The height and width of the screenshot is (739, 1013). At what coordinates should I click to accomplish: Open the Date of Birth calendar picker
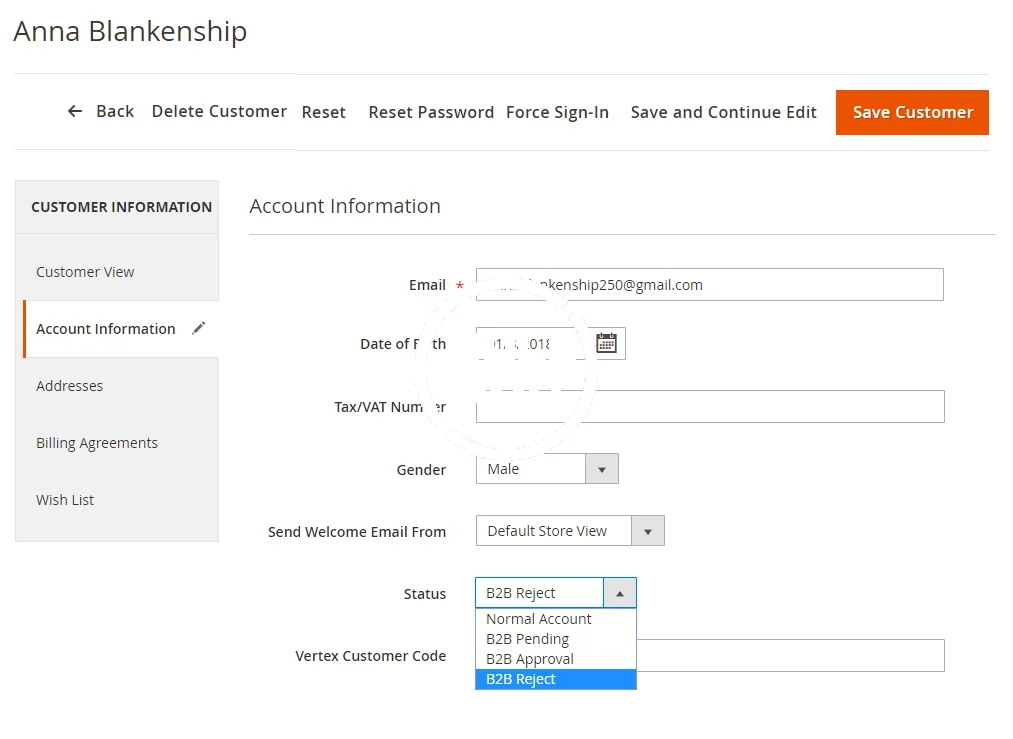point(606,344)
